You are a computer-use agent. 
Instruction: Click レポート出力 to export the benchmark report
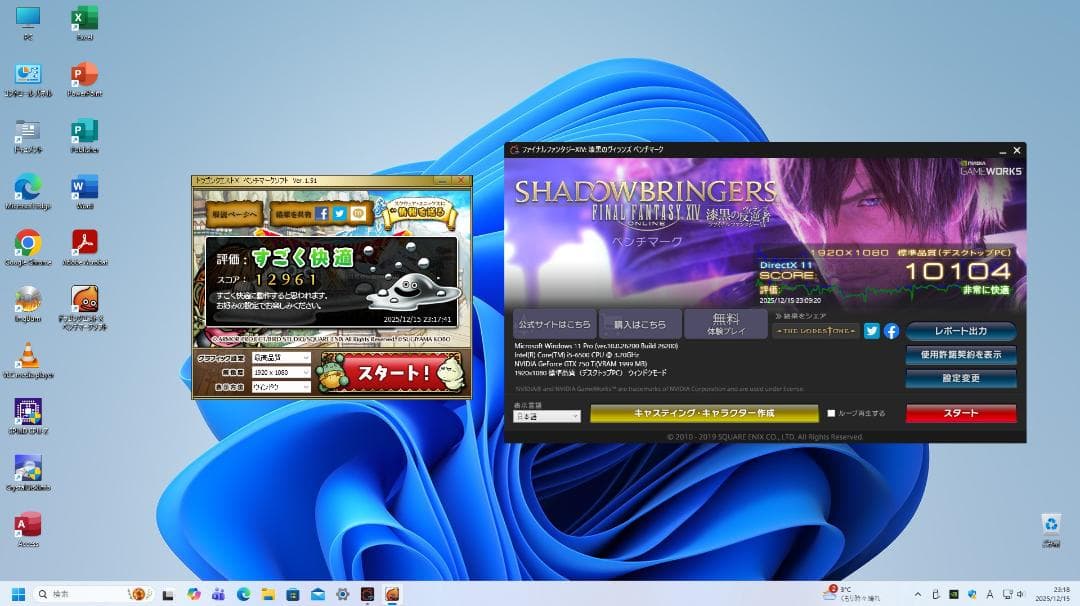959,331
